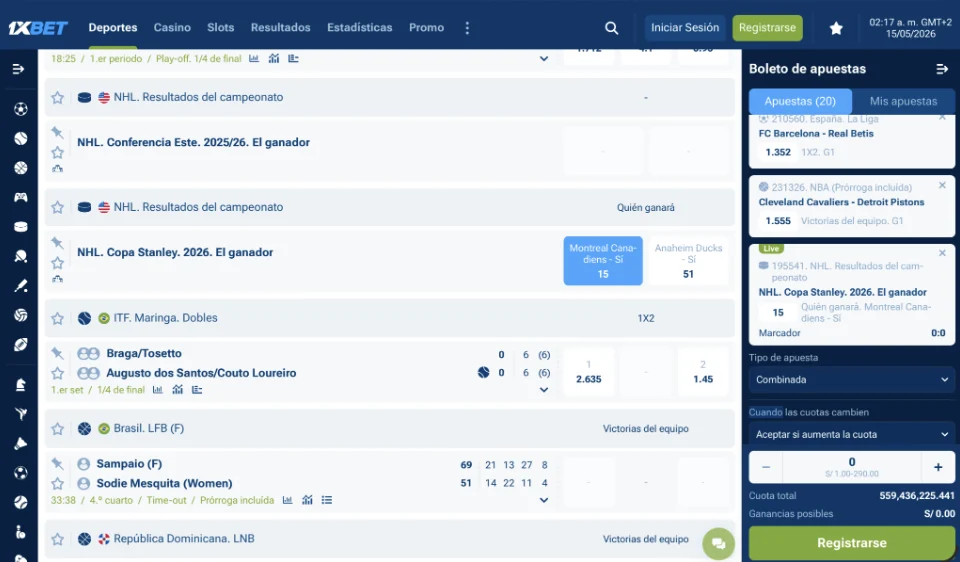
Task: Switch to Mis apuestas tab
Action: coord(903,101)
